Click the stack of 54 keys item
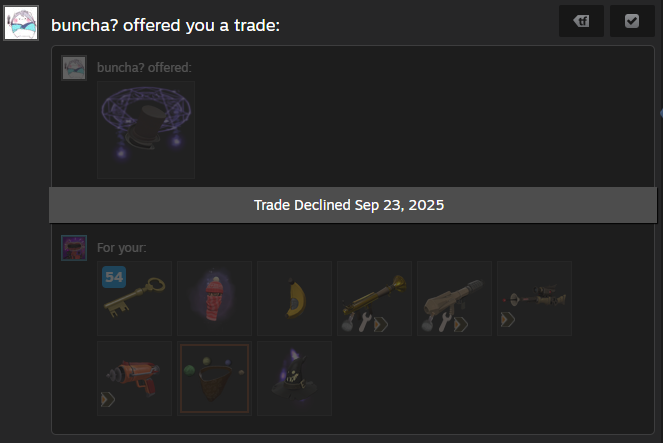The image size is (663, 443). [134, 298]
